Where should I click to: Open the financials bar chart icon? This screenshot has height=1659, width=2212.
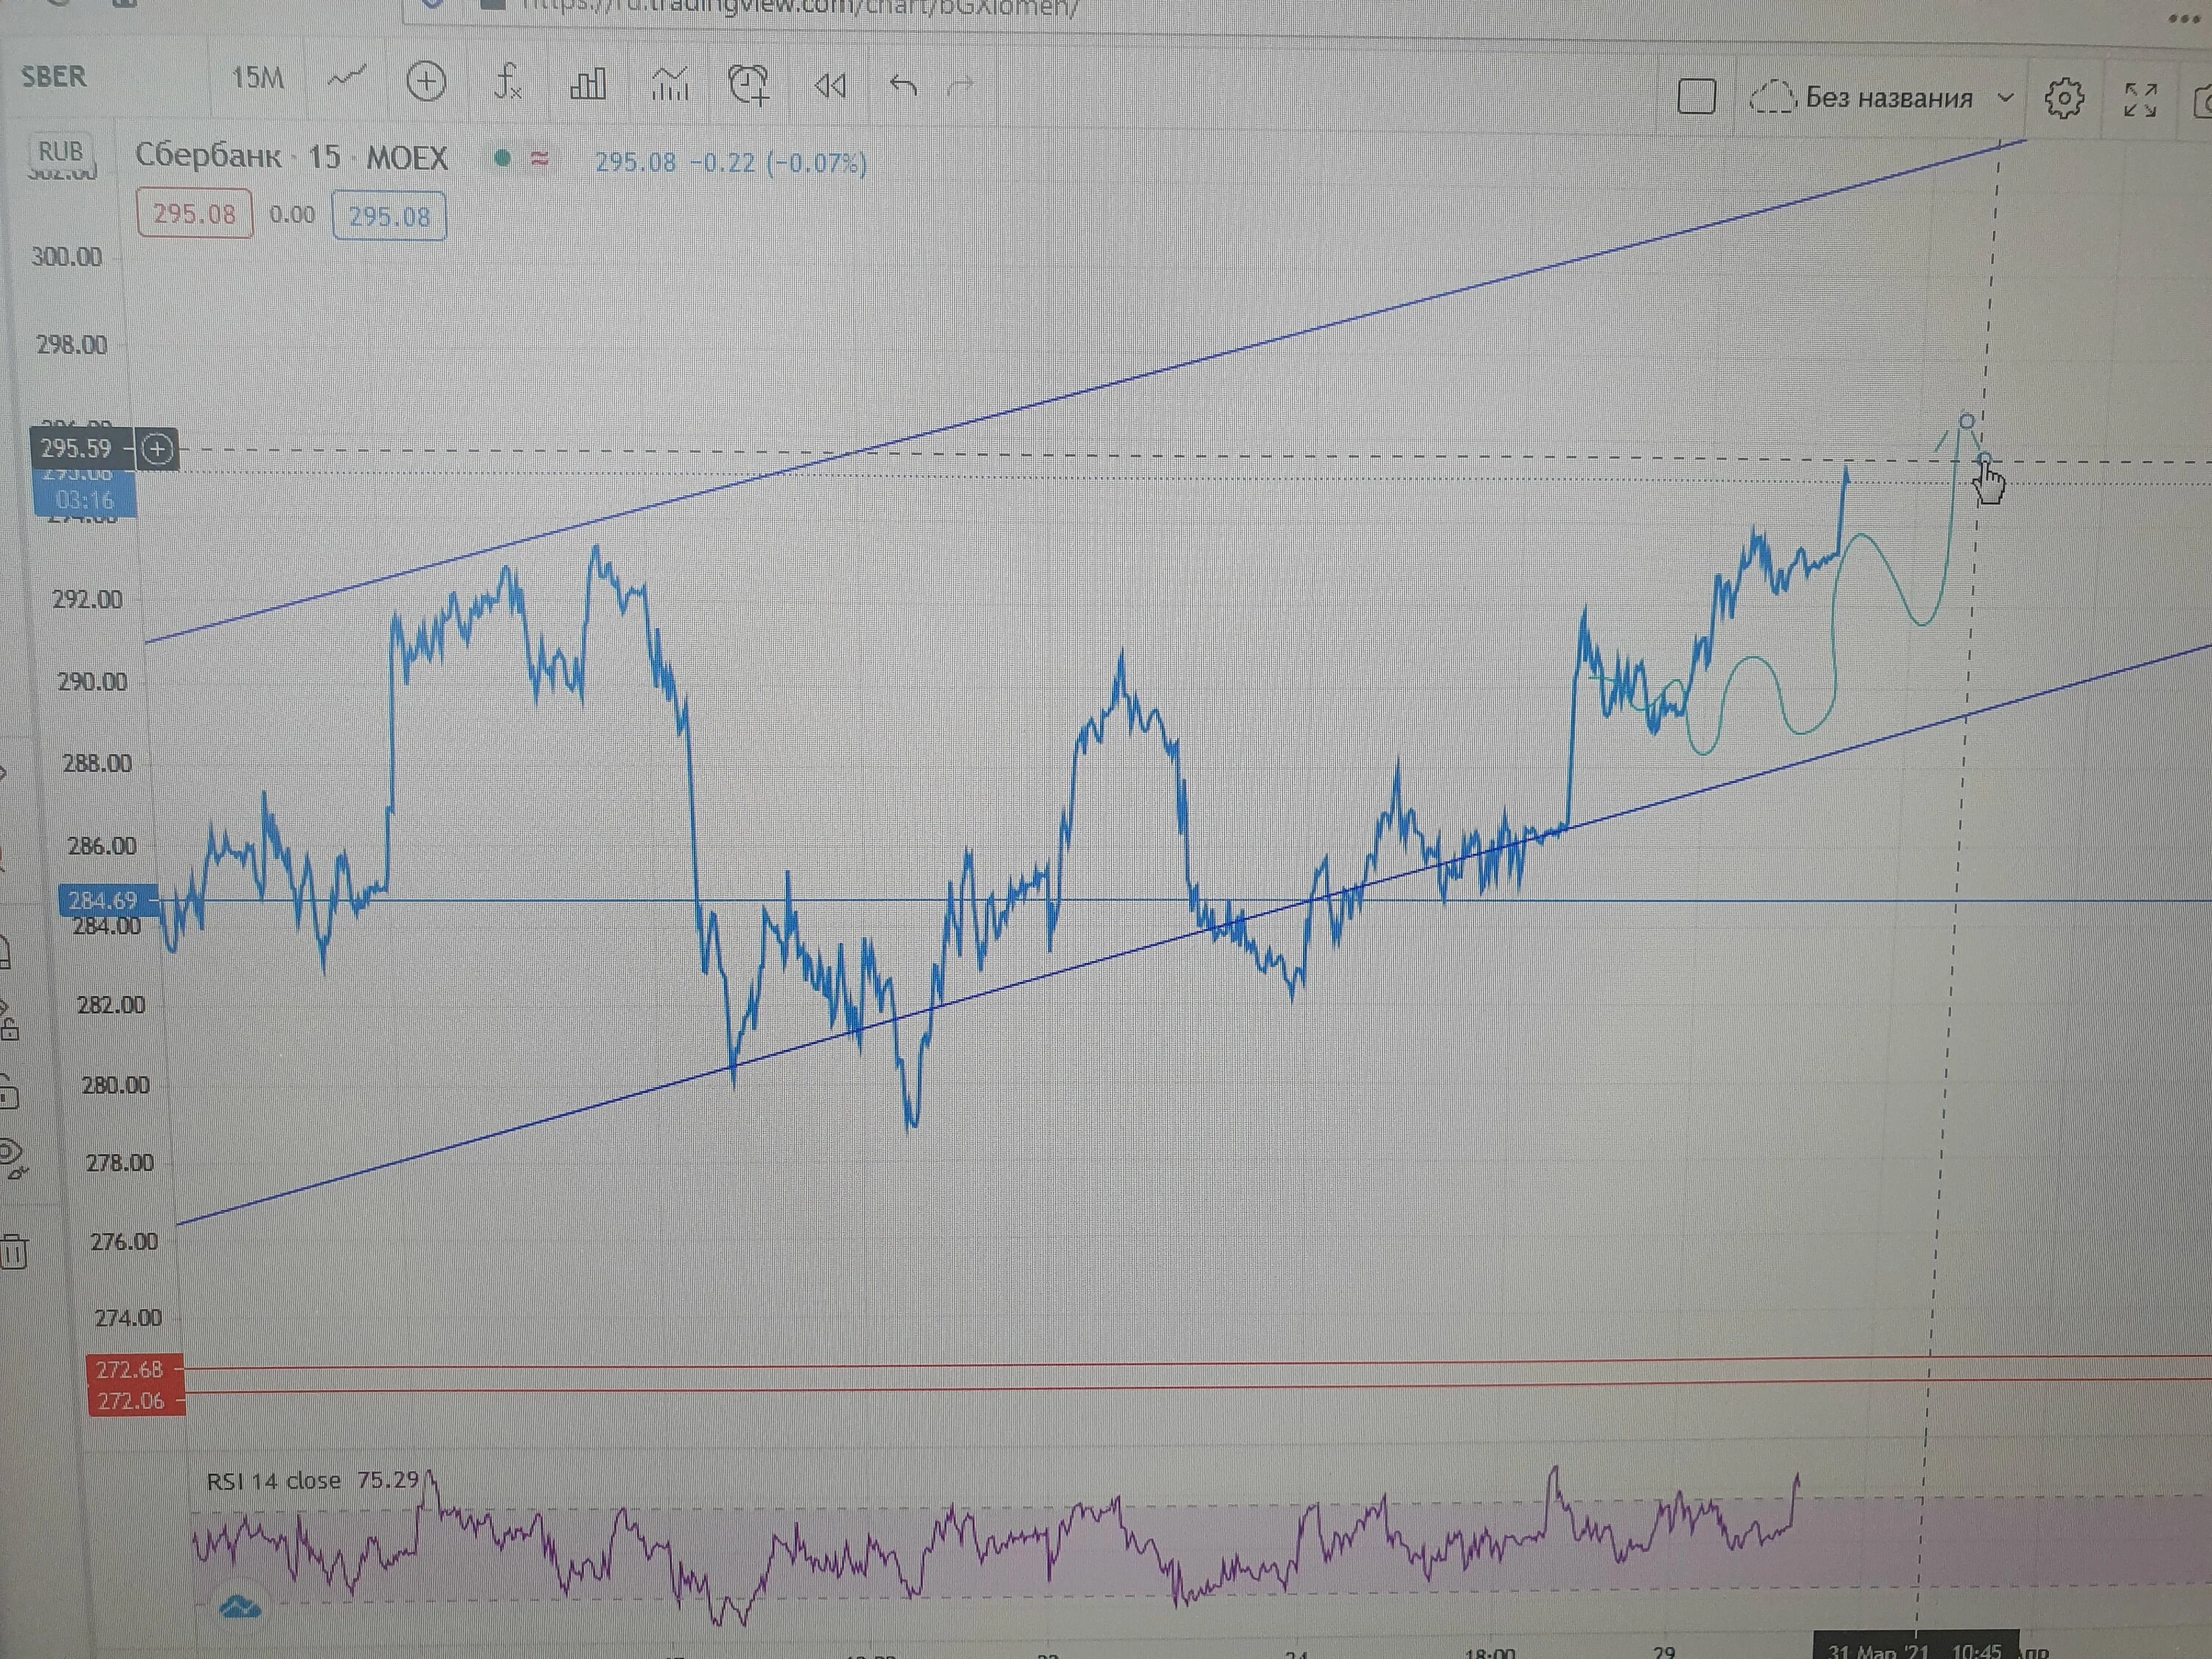pos(588,84)
